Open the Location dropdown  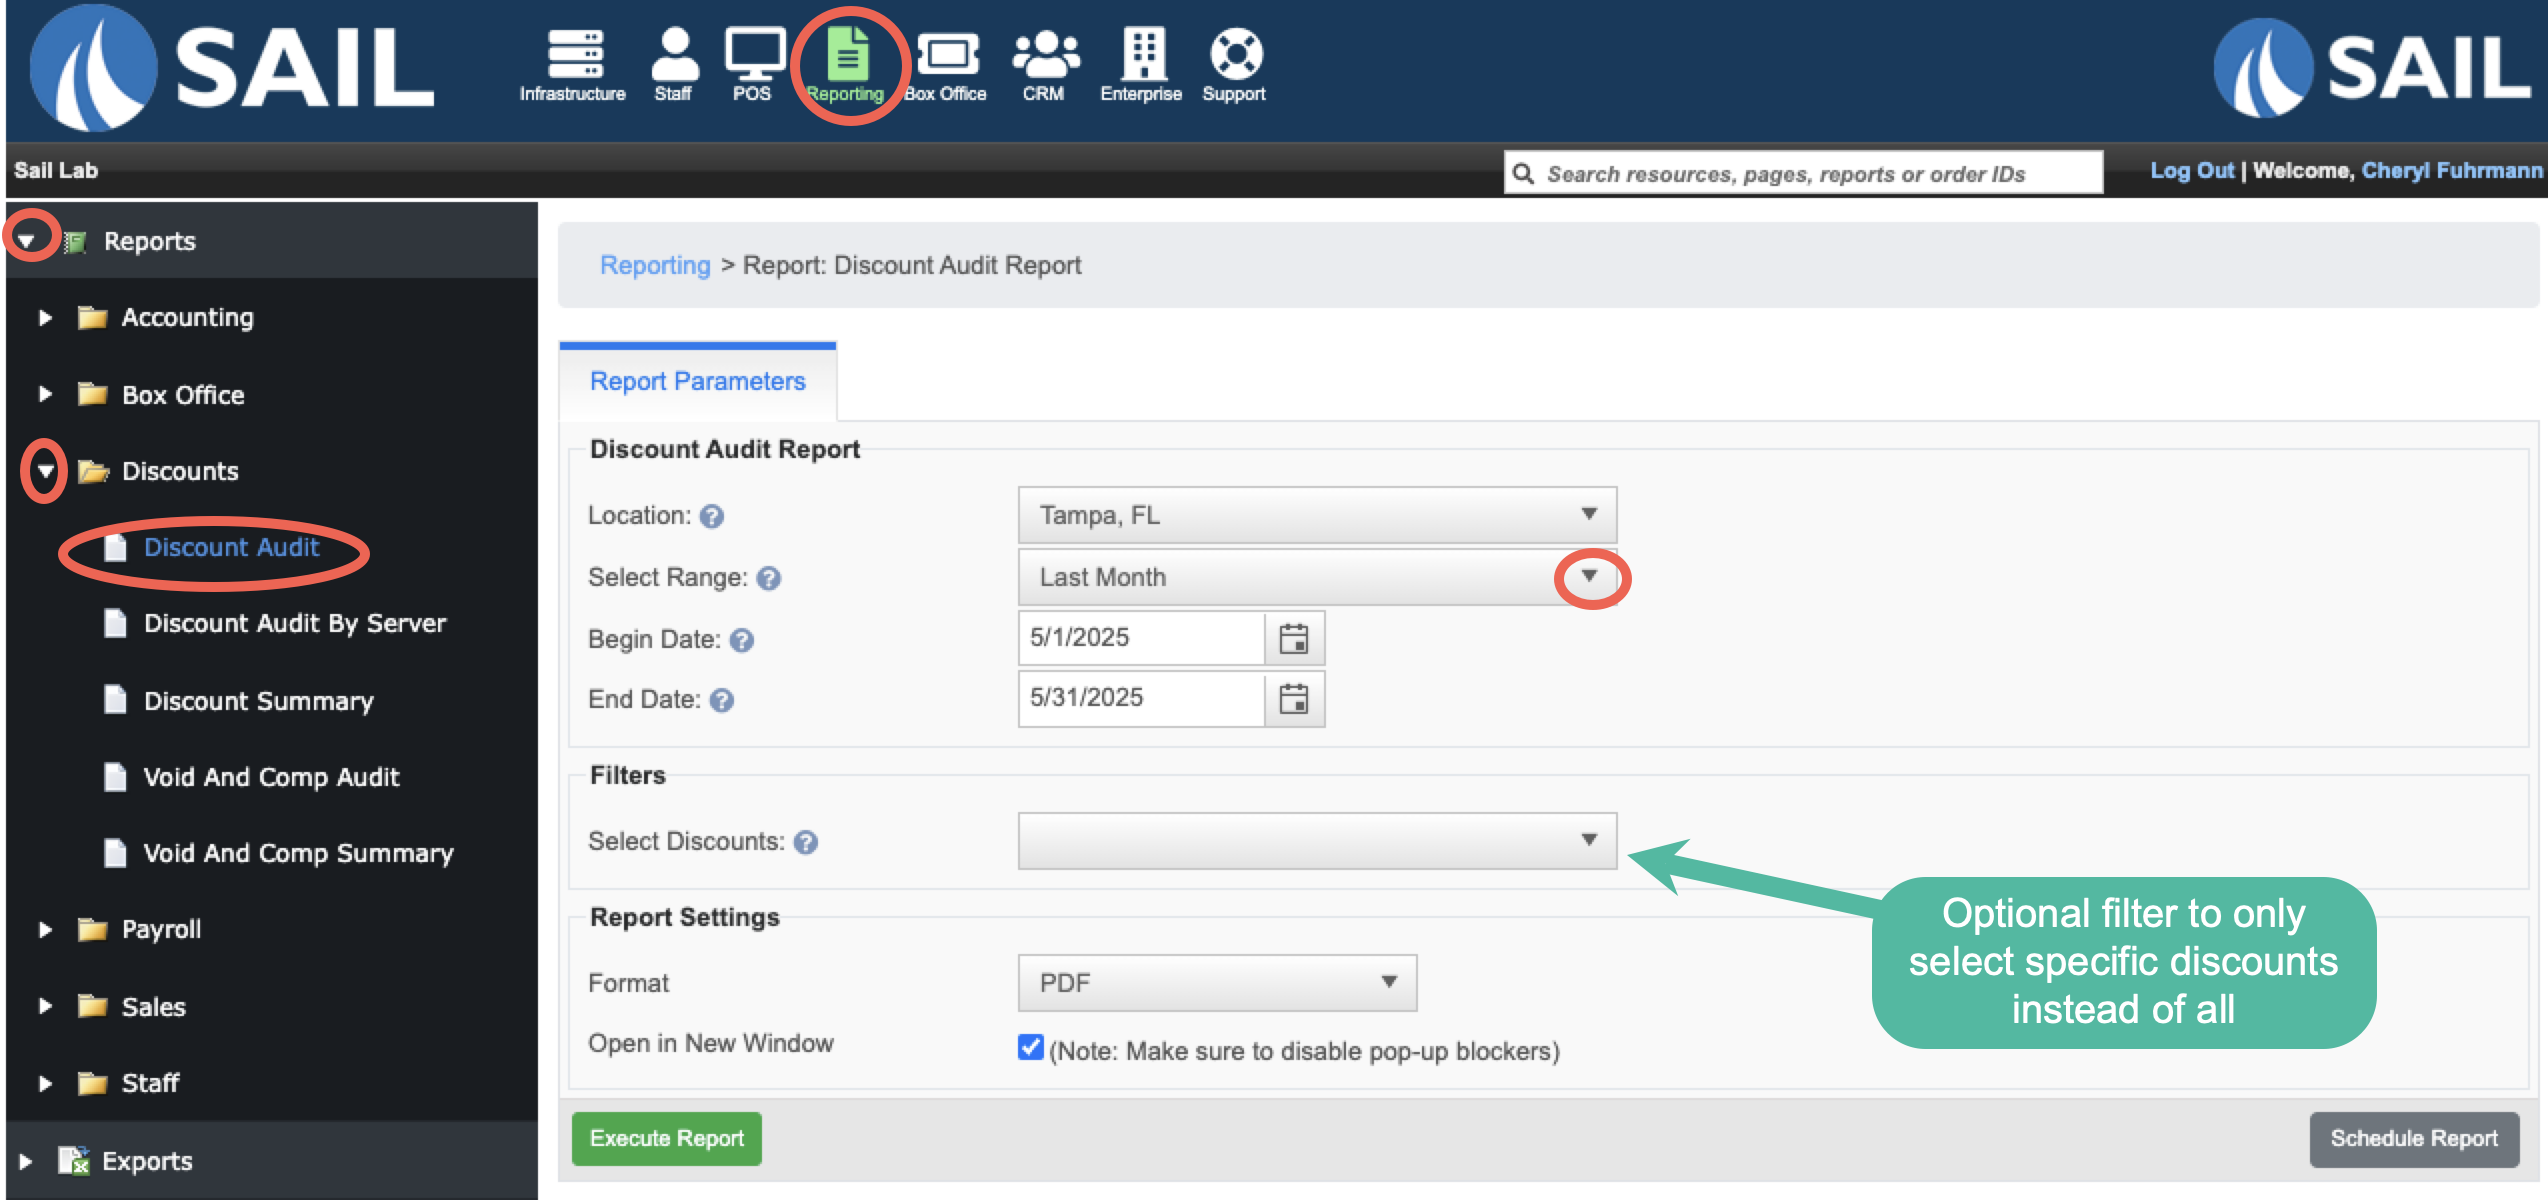1317,515
